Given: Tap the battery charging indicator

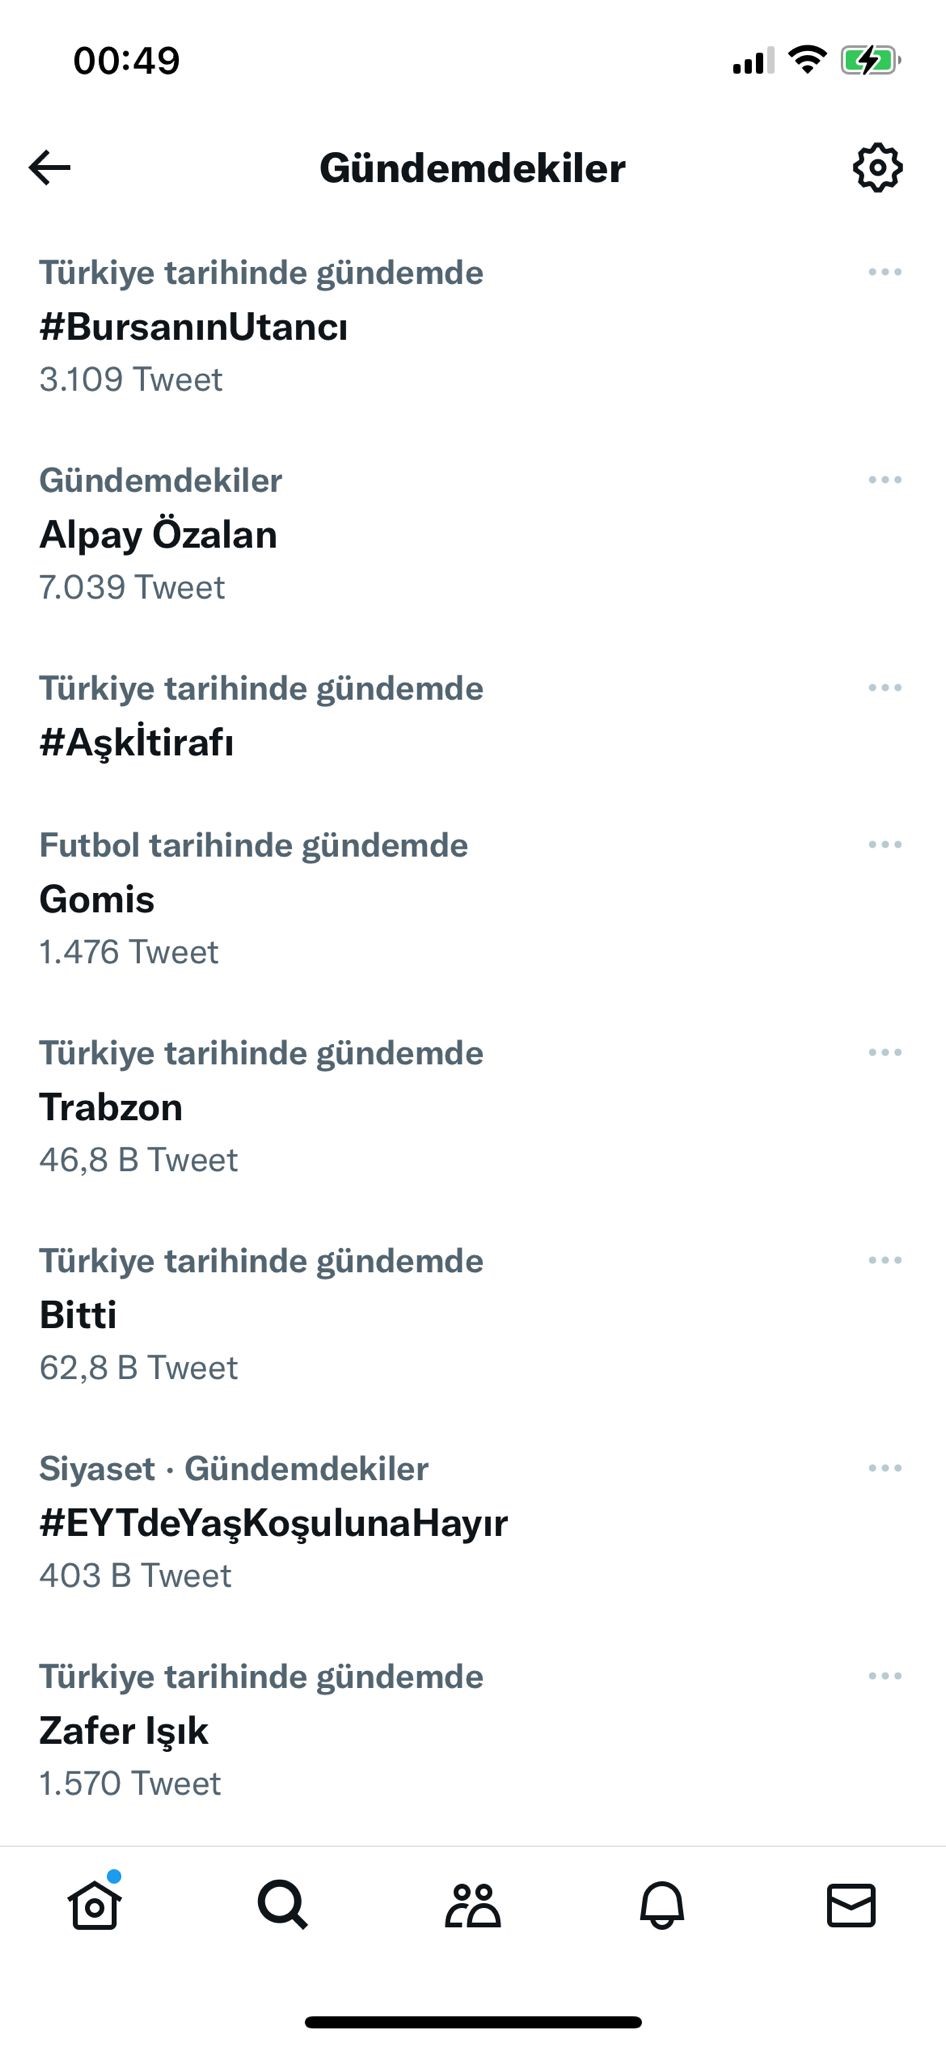Looking at the screenshot, I should [869, 61].
